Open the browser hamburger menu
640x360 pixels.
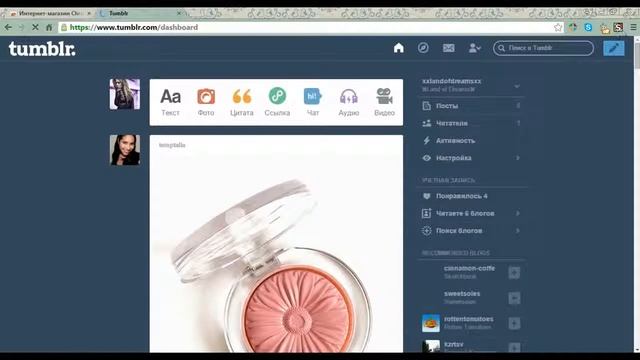coord(633,27)
